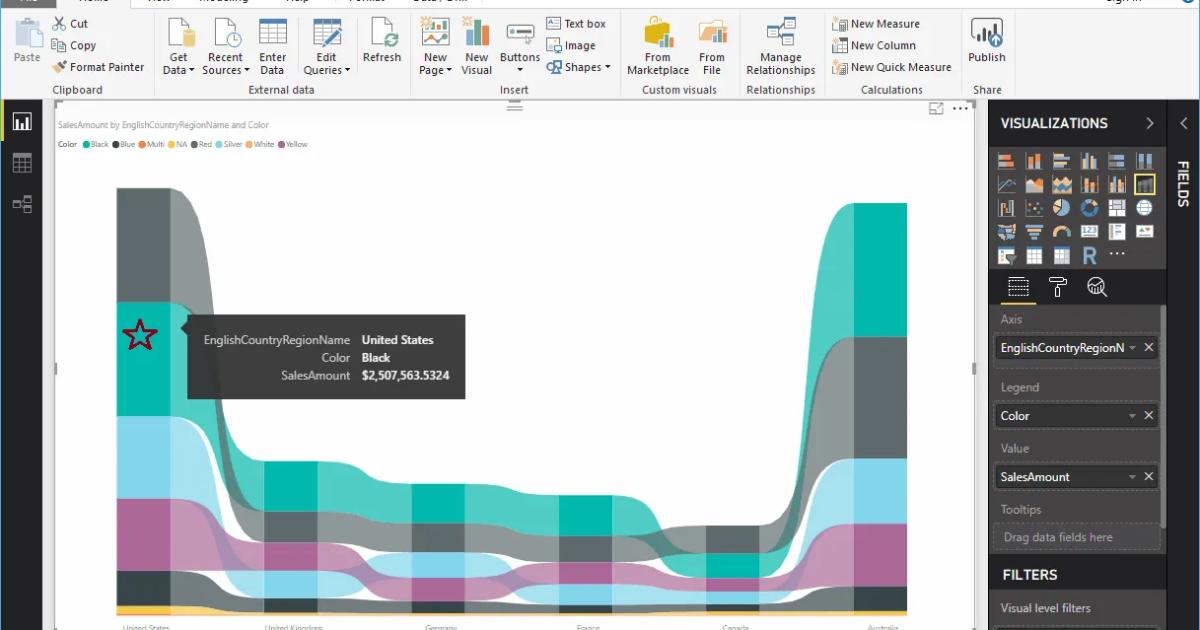Switch to the Data view table icon

[x=22, y=163]
